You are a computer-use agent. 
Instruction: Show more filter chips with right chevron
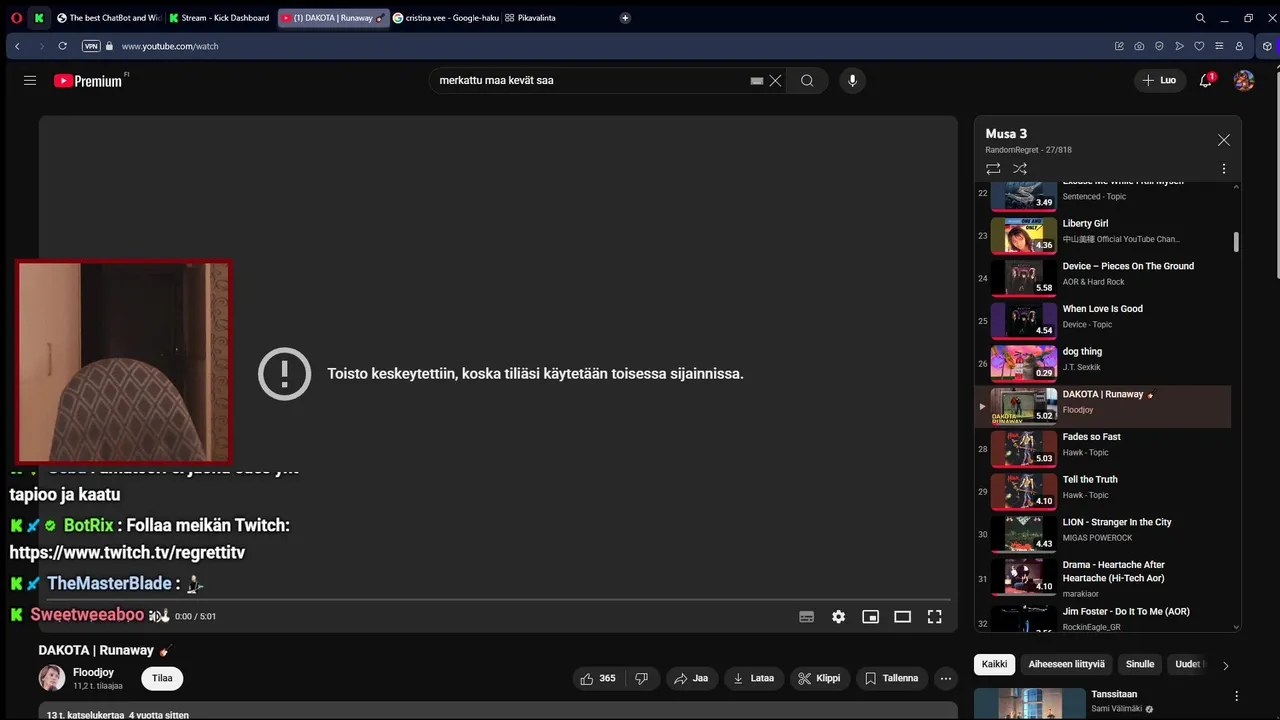click(x=1226, y=665)
